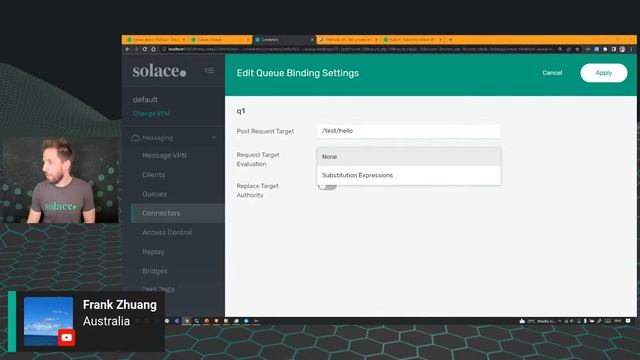Open the browser three-dot menu
640x360 pixels.
point(631,49)
